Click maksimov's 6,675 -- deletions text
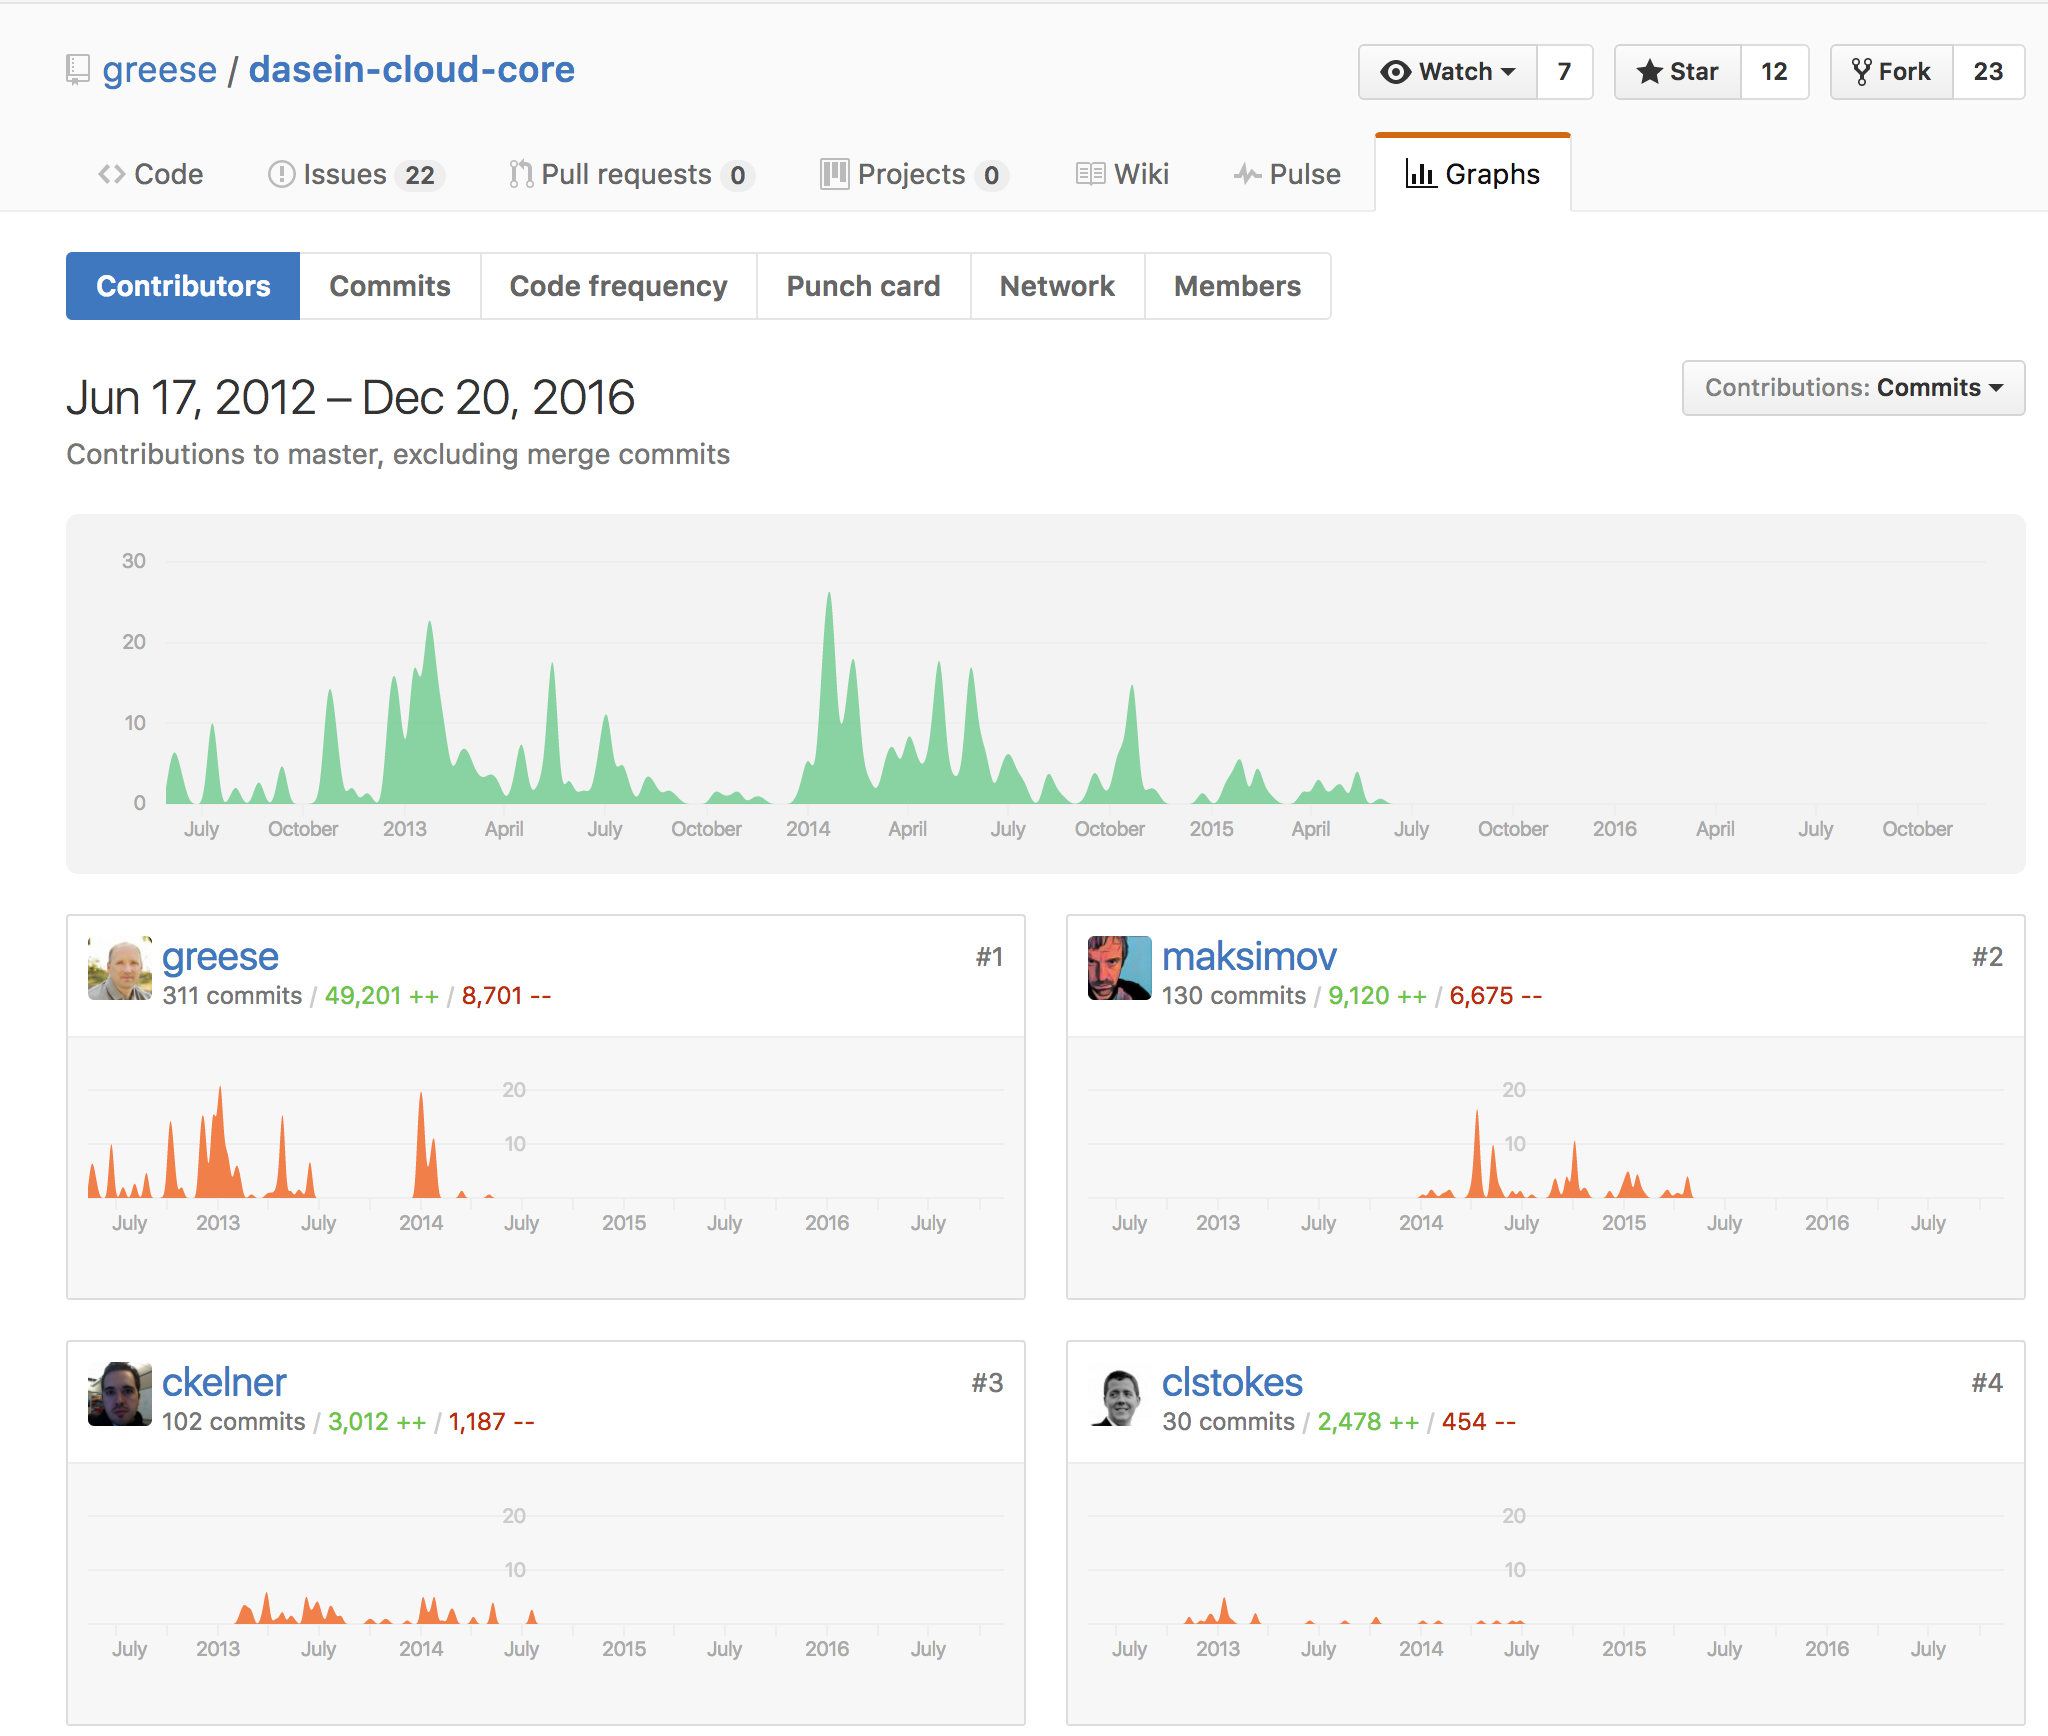 tap(1496, 996)
